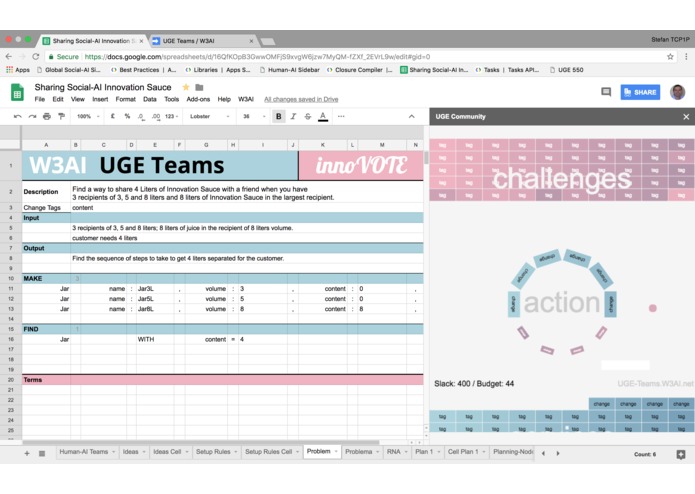This screenshot has width=695, height=494.
Task: Click the pink dot next to the action ring
Action: click(652, 308)
